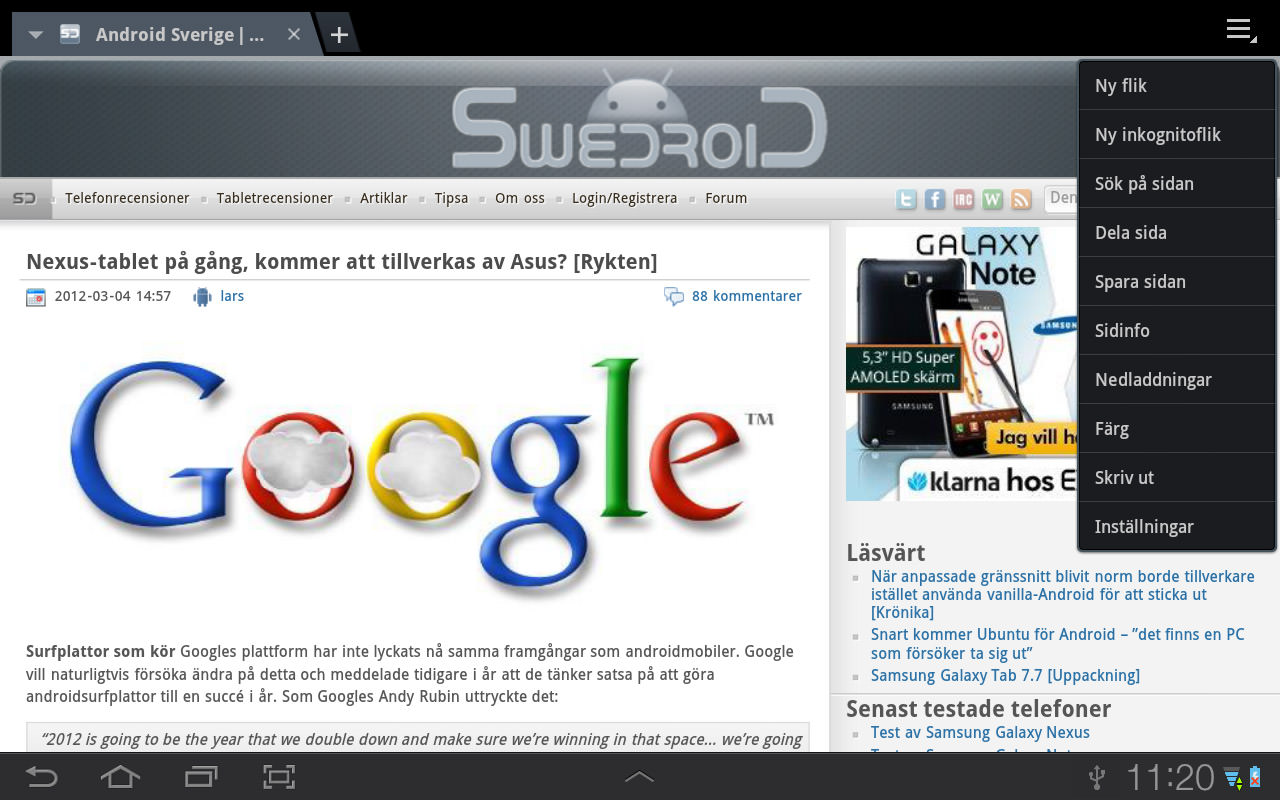Choose Färg in the menu
This screenshot has width=1280, height=800.
(x=1176, y=428)
